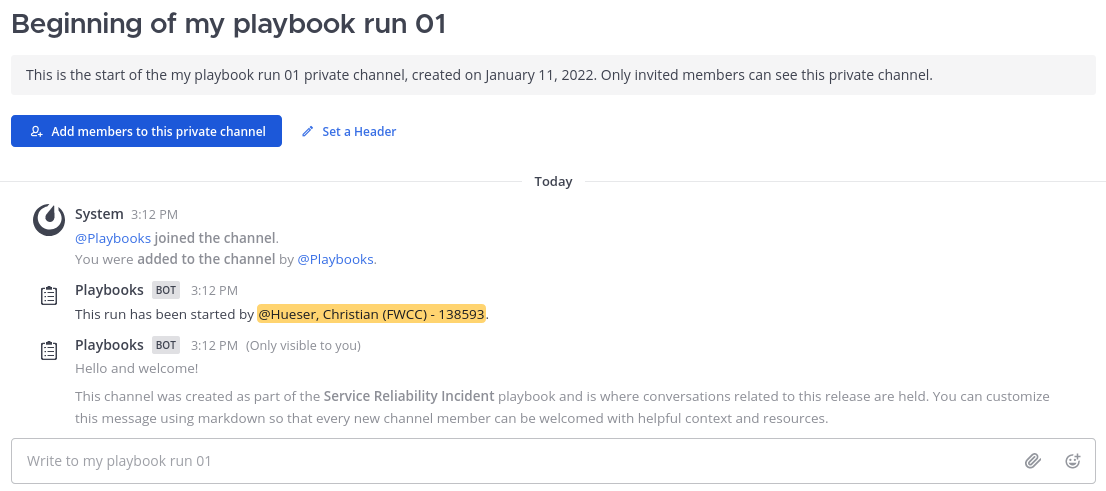Click the first Playbooks bot username
Image resolution: width=1106 pixels, height=491 pixels.
[x=109, y=290]
